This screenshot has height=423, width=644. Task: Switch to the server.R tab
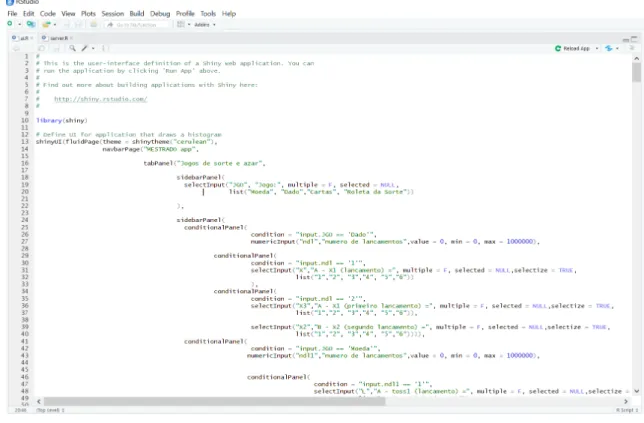[55, 38]
